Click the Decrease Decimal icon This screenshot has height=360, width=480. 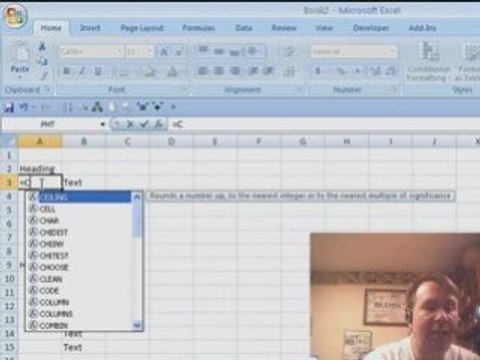pyautogui.click(x=391, y=71)
